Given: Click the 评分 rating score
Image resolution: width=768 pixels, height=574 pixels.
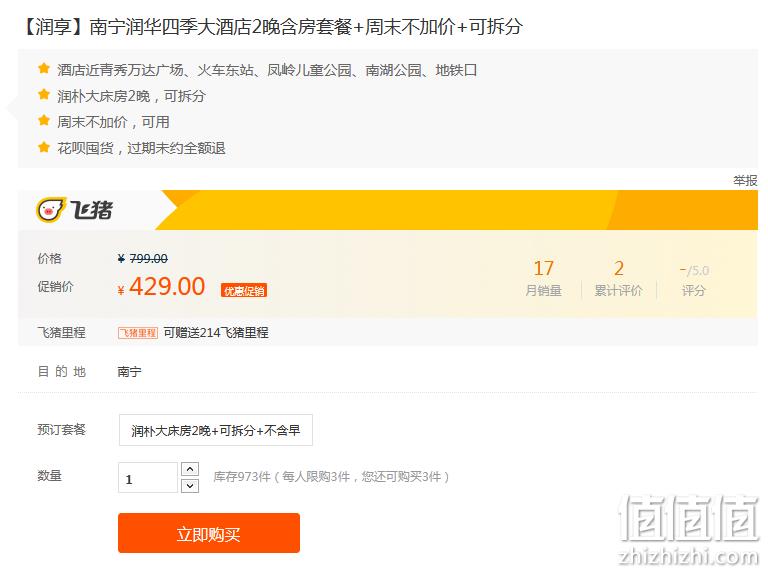Looking at the screenshot, I should 694,280.
